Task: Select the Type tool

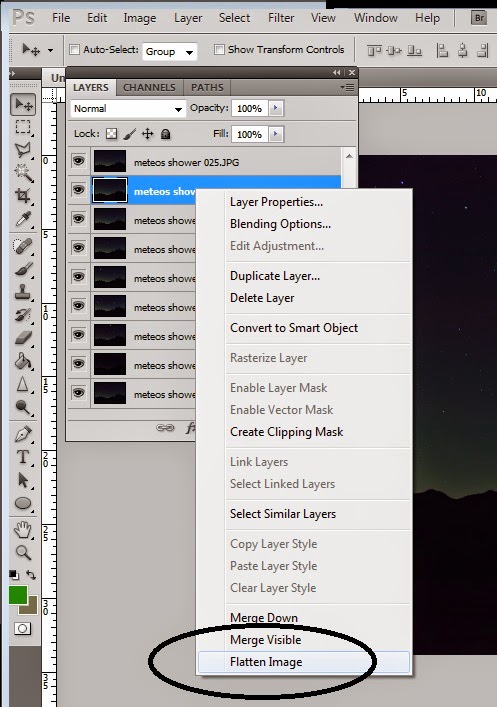Action: click(23, 457)
